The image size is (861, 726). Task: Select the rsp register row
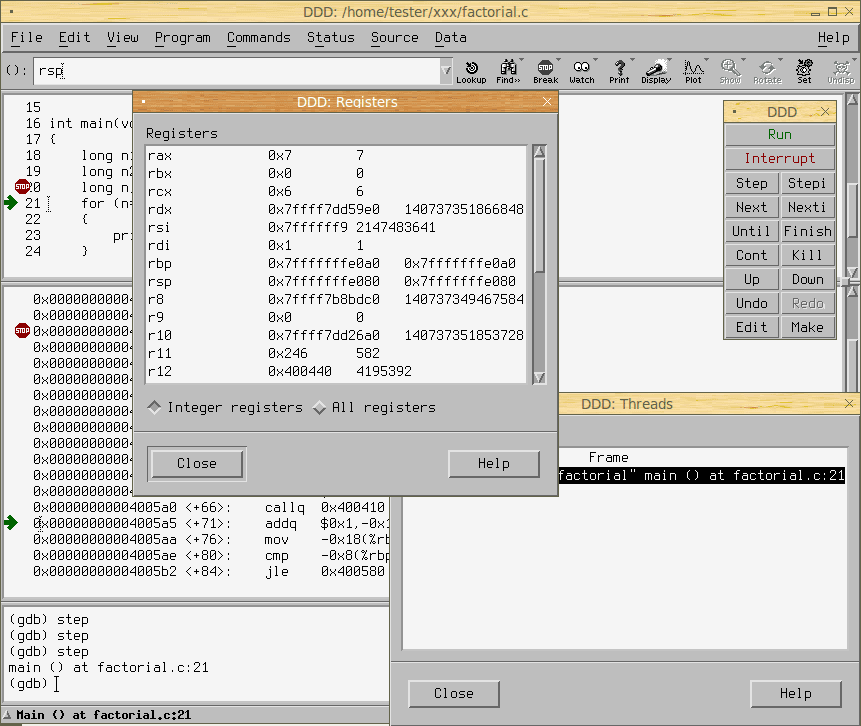click(335, 281)
